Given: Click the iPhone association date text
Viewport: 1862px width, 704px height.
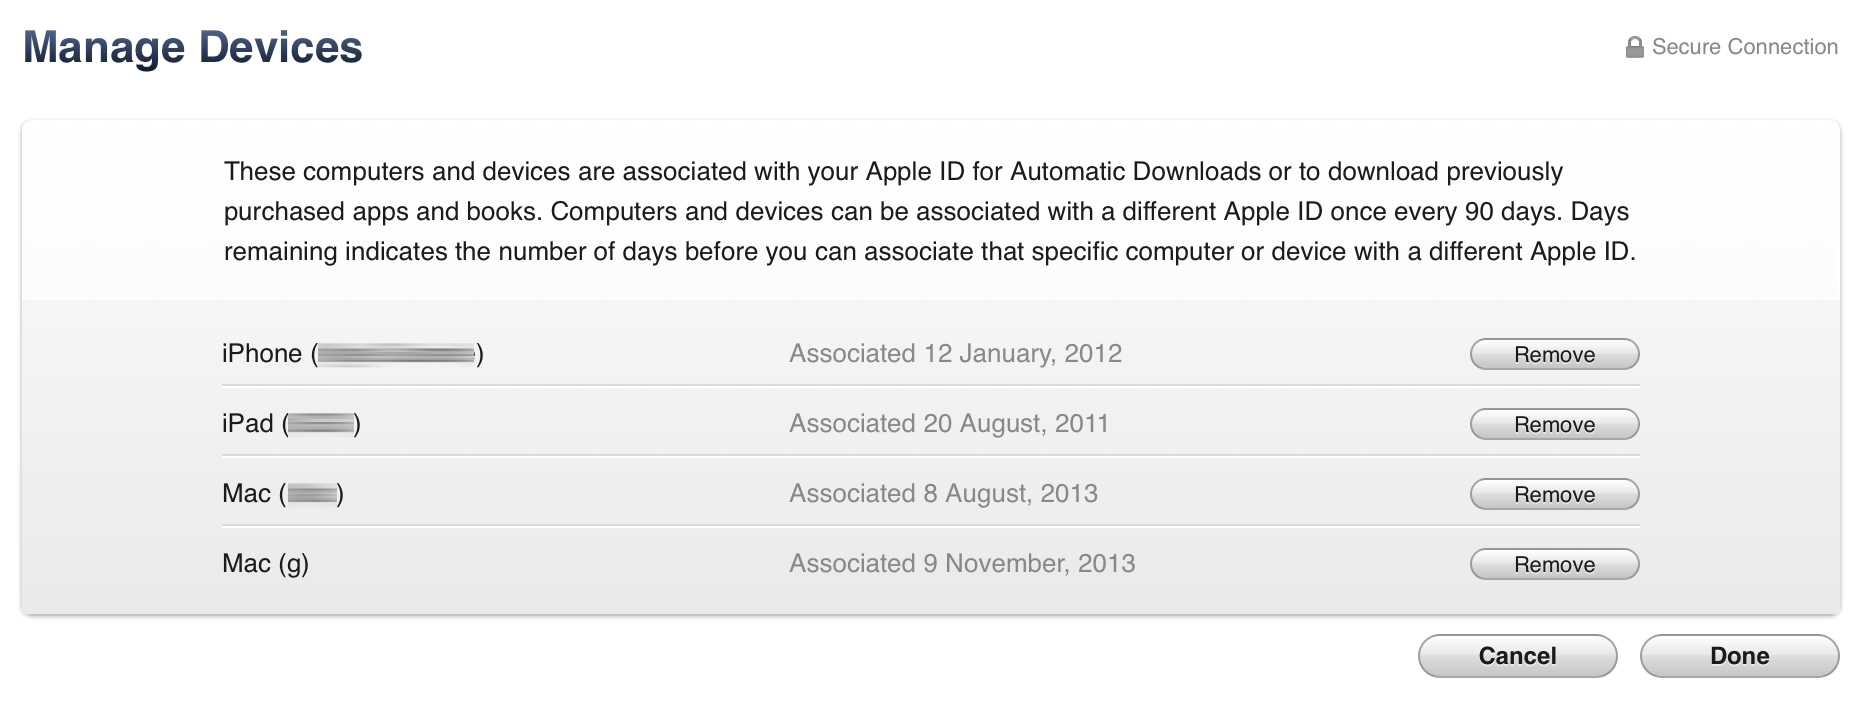Looking at the screenshot, I should (x=956, y=354).
